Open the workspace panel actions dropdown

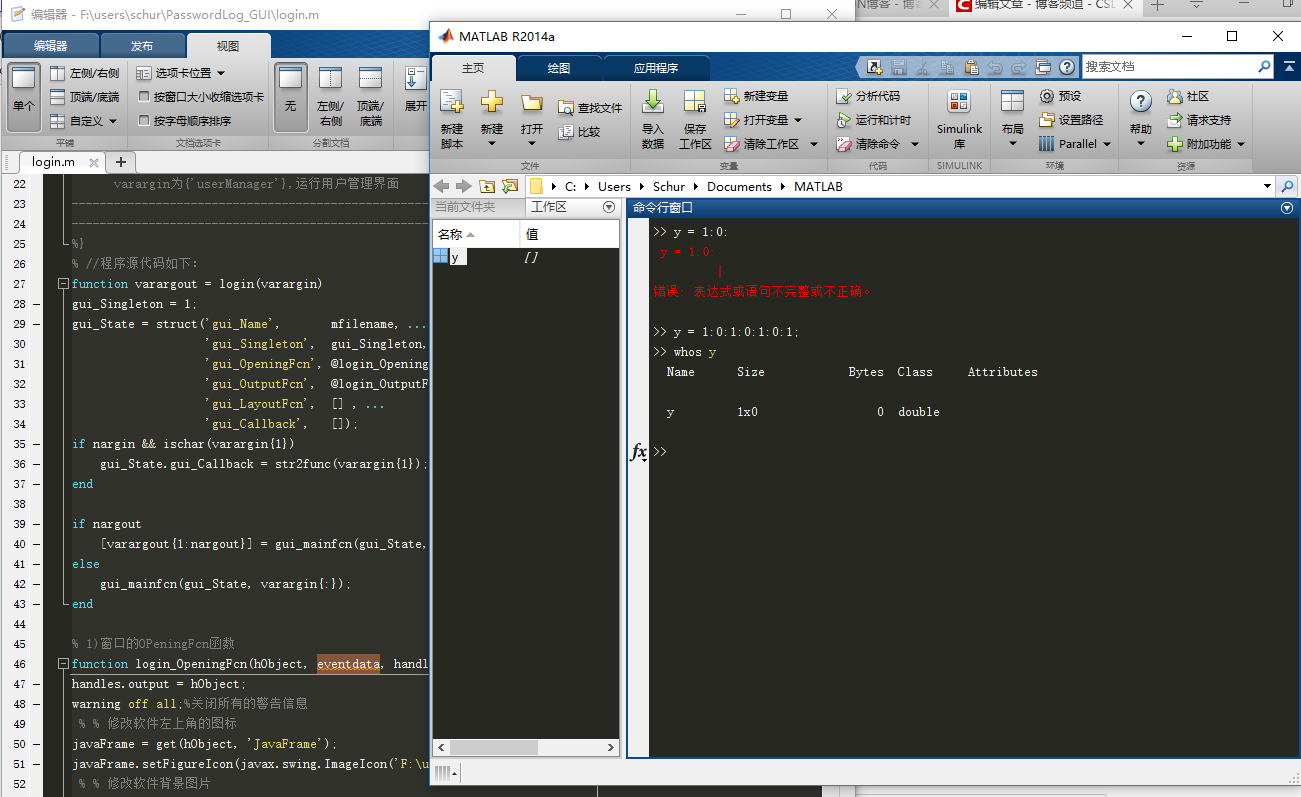pos(609,207)
